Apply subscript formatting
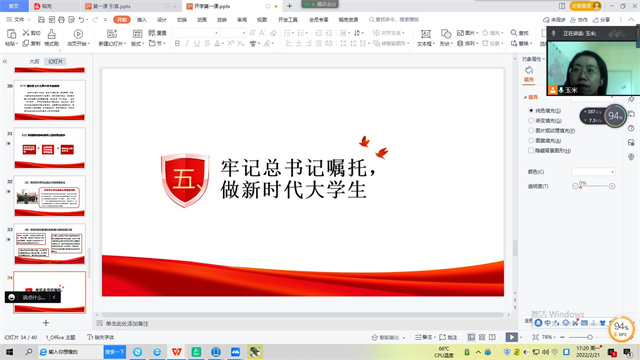Screen dimensions: 640x360 pos(240,43)
